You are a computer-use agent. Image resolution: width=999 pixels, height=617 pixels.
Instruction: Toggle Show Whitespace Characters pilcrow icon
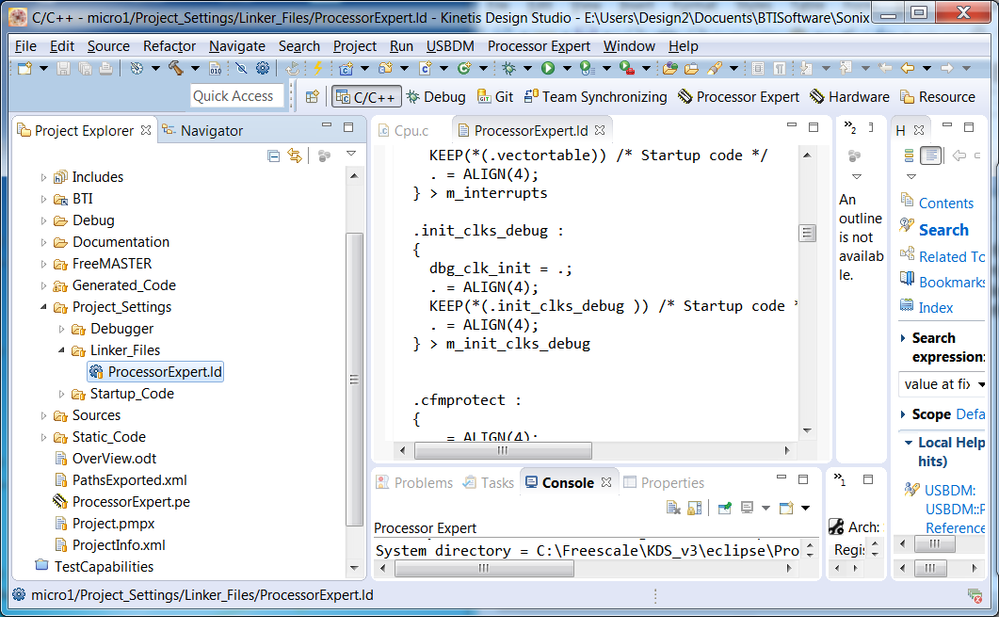coord(780,68)
